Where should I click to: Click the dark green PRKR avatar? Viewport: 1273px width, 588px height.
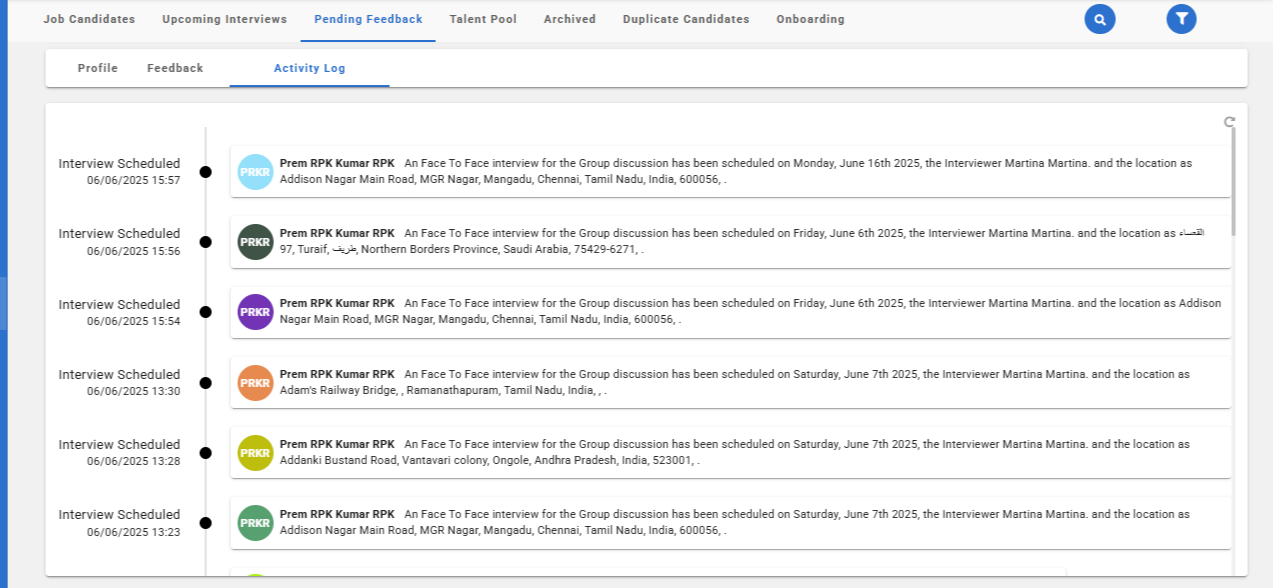(x=255, y=242)
